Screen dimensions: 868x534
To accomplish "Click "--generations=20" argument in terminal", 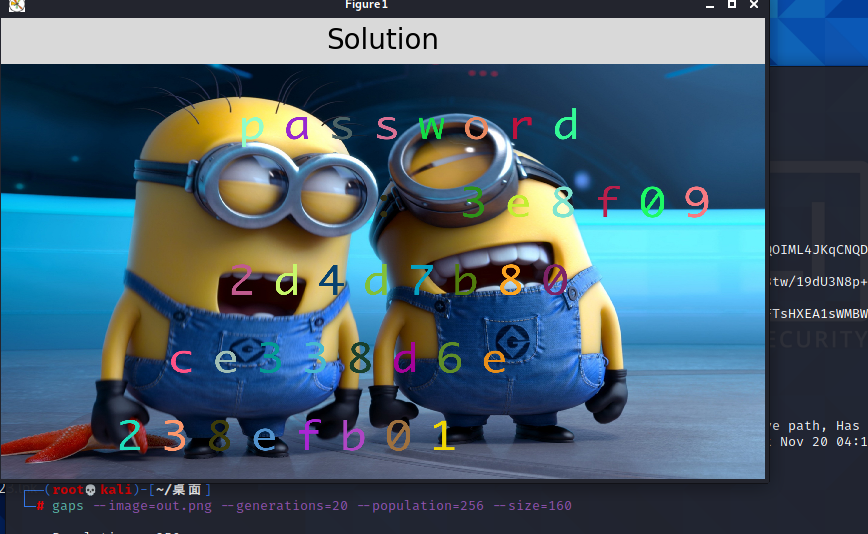I will click(285, 506).
